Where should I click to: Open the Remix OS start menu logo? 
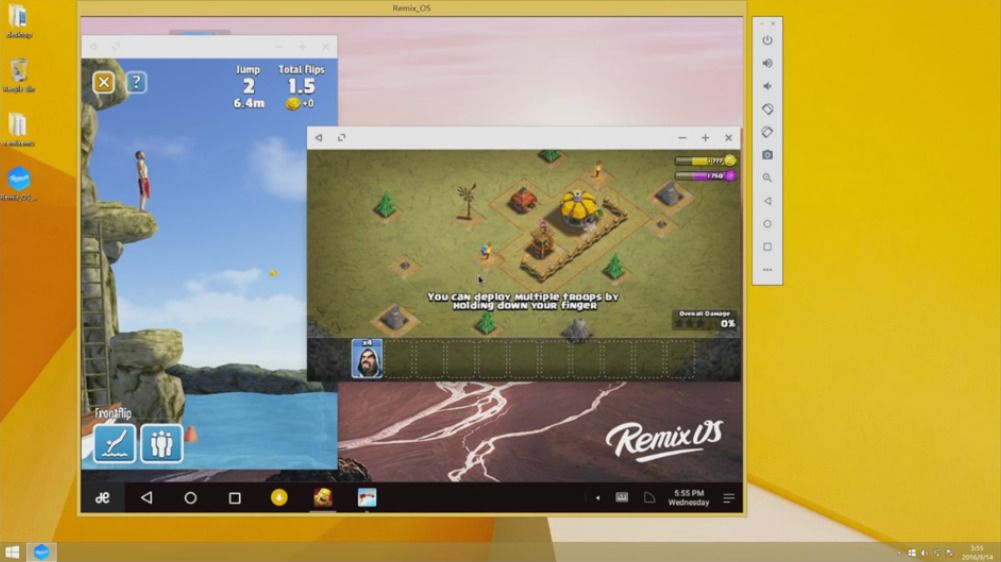tap(102, 497)
